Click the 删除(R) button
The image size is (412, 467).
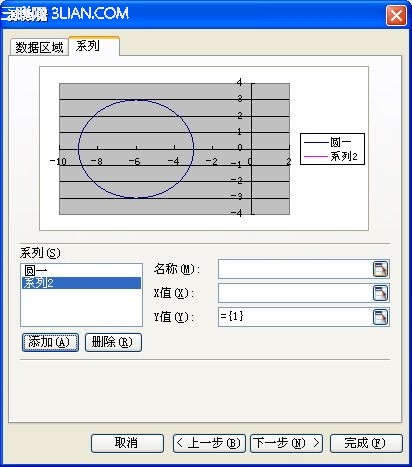pyautogui.click(x=113, y=342)
